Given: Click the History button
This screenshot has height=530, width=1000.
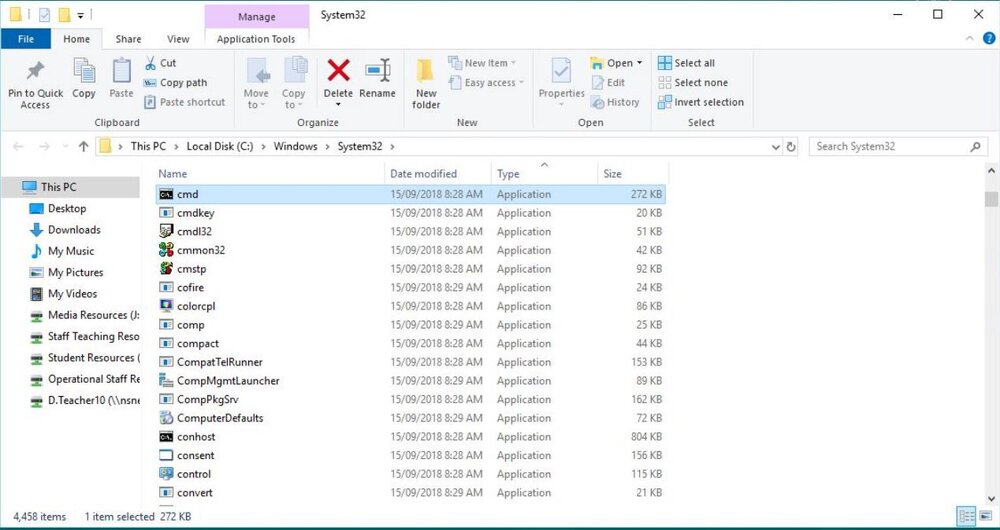Looking at the screenshot, I should (x=615, y=102).
